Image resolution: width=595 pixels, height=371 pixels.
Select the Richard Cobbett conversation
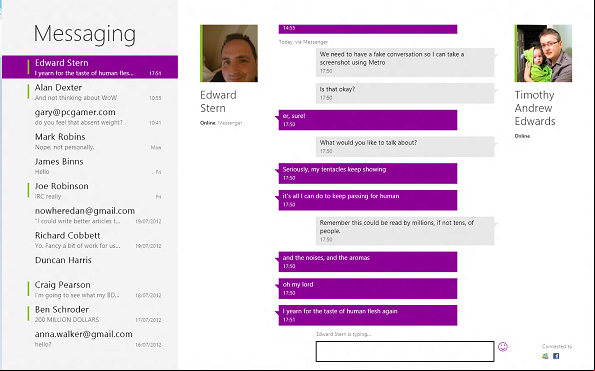(90, 240)
